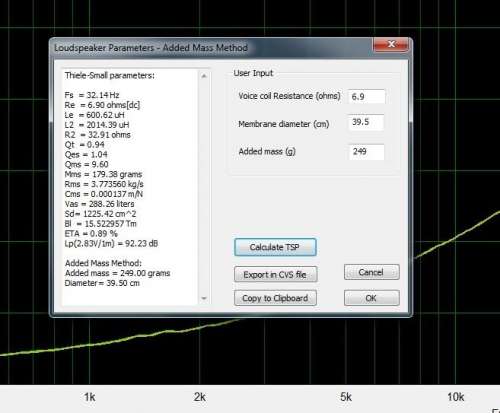Select the Sd = 1225.42 cm^2 line
The height and width of the screenshot is (413, 500).
point(101,214)
